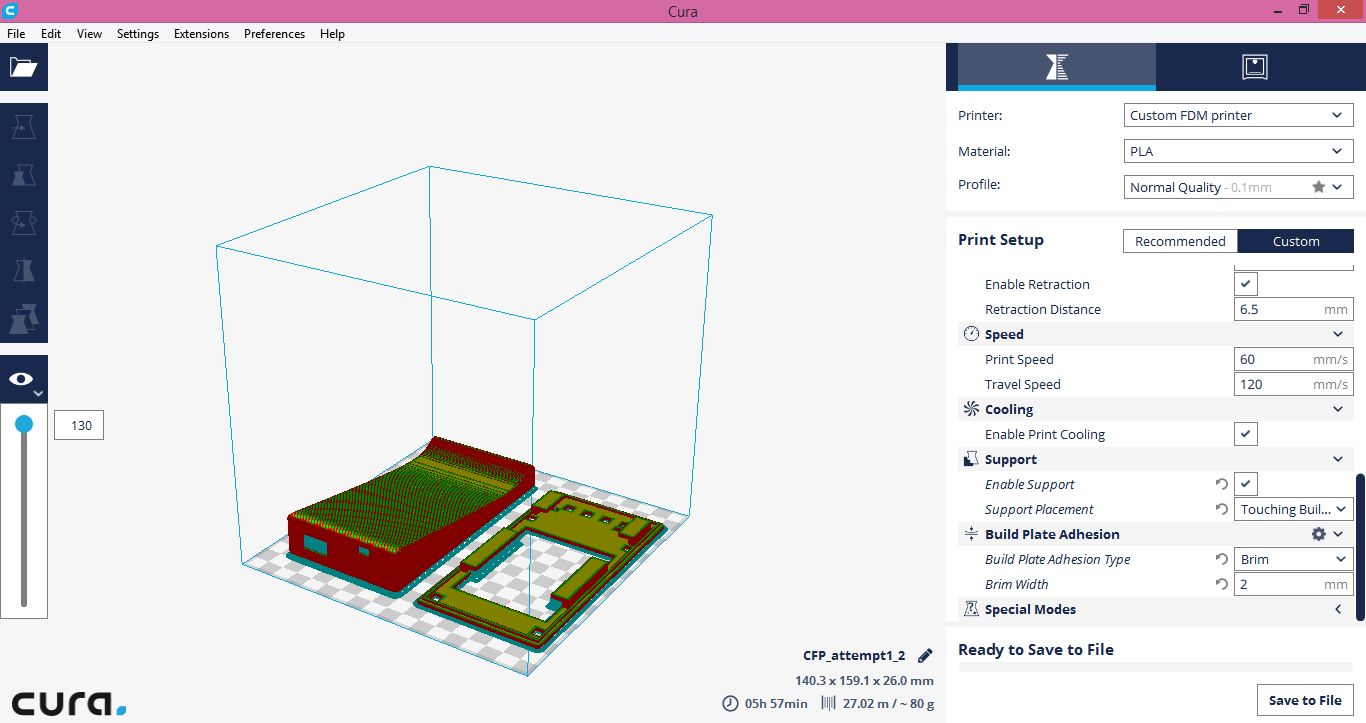Click the filament length icon
1366x723 pixels.
pyautogui.click(x=828, y=703)
